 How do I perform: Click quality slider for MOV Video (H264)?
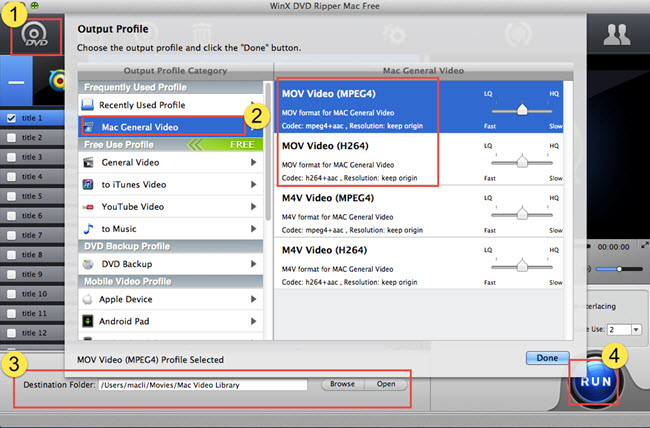point(522,162)
